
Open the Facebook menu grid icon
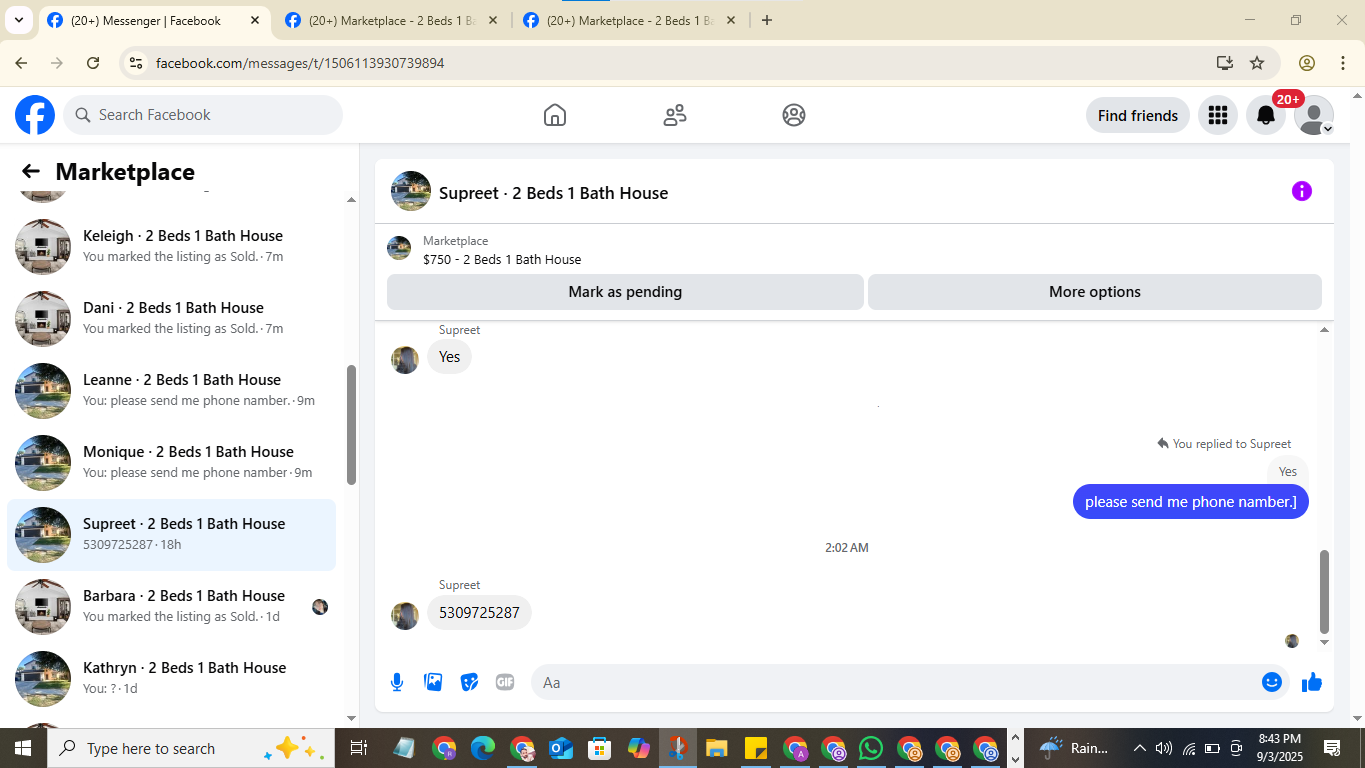pyautogui.click(x=1217, y=115)
